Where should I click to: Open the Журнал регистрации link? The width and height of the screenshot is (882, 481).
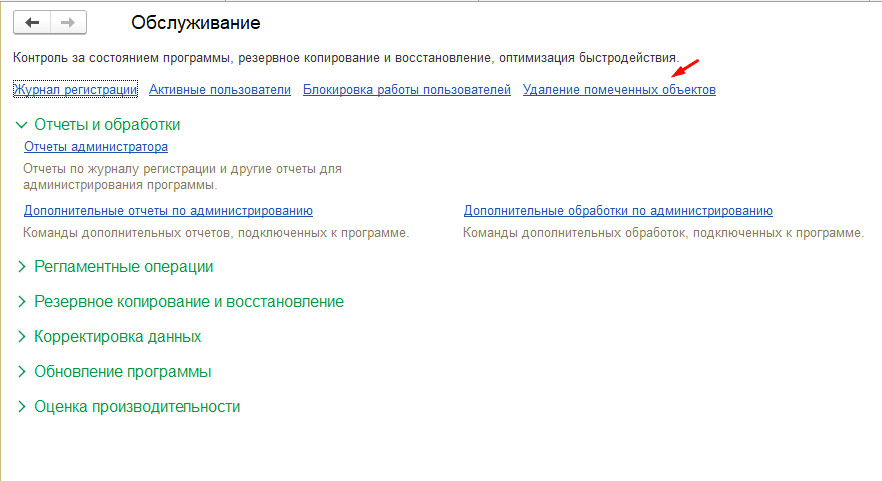75,89
